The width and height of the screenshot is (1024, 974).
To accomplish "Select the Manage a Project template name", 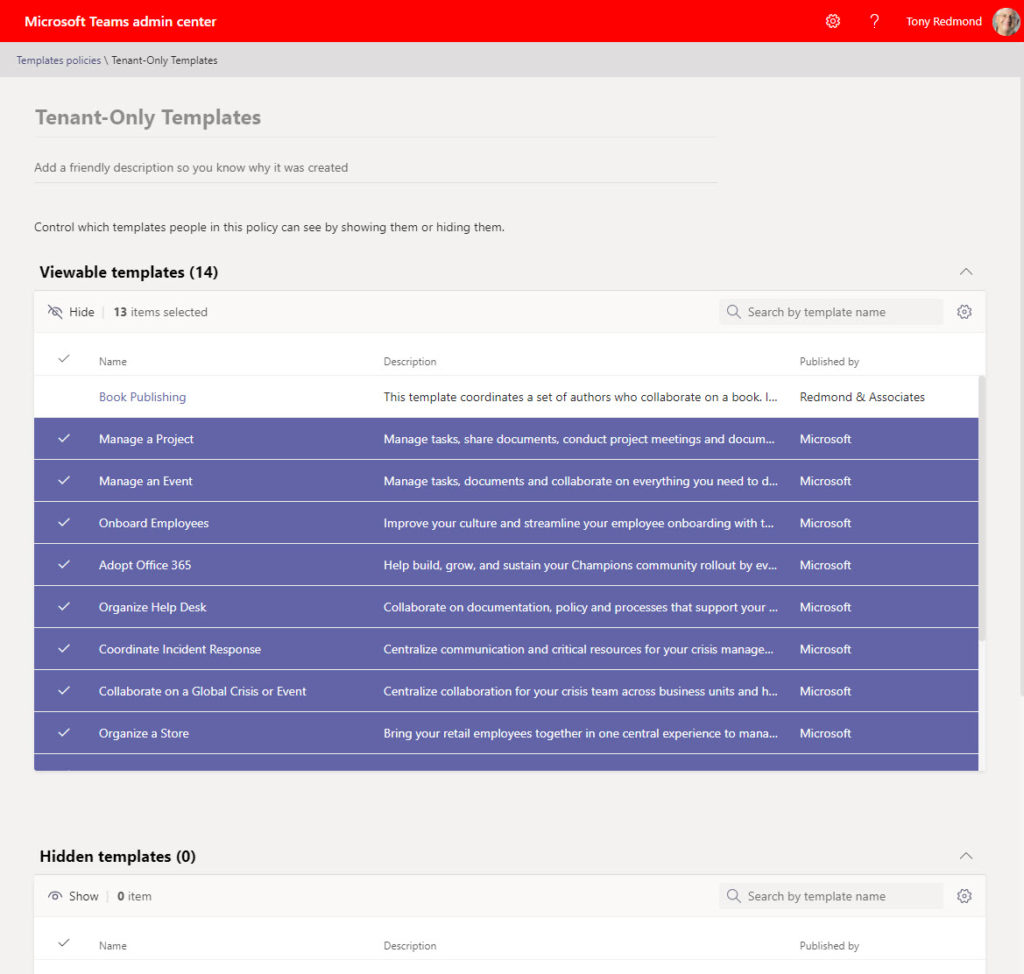I will point(146,439).
